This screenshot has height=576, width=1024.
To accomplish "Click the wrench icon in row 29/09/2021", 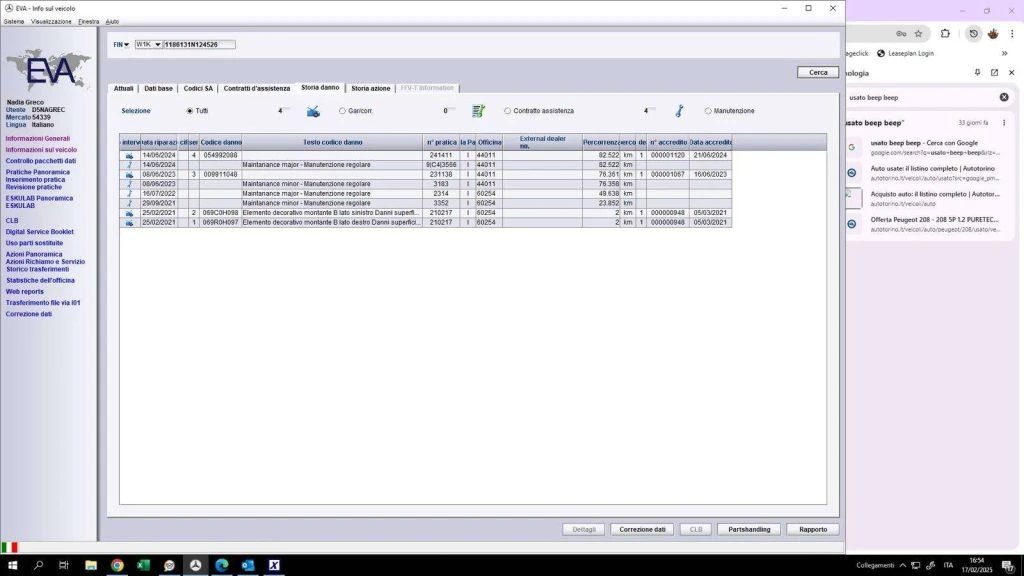I will pos(129,203).
